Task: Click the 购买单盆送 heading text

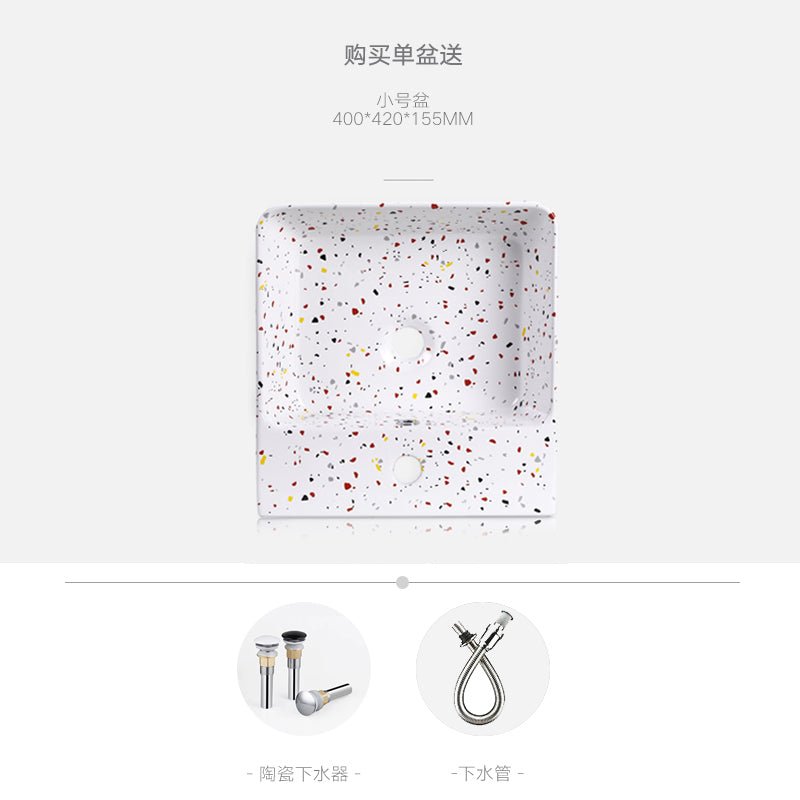Action: pyautogui.click(x=403, y=55)
